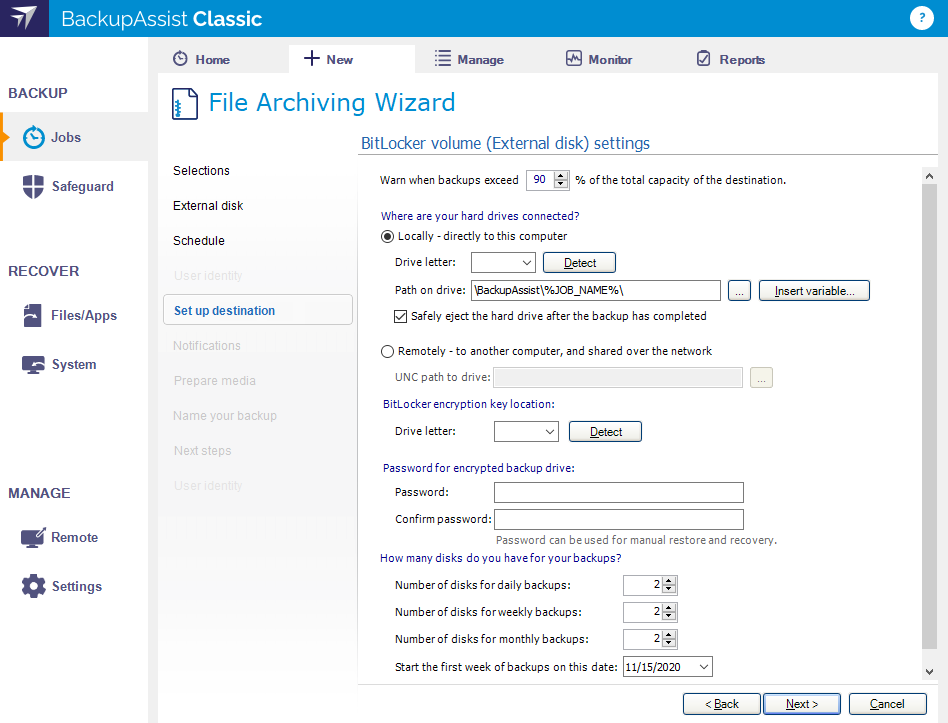This screenshot has height=723, width=948.
Task: Browse for path on drive
Action: (739, 291)
